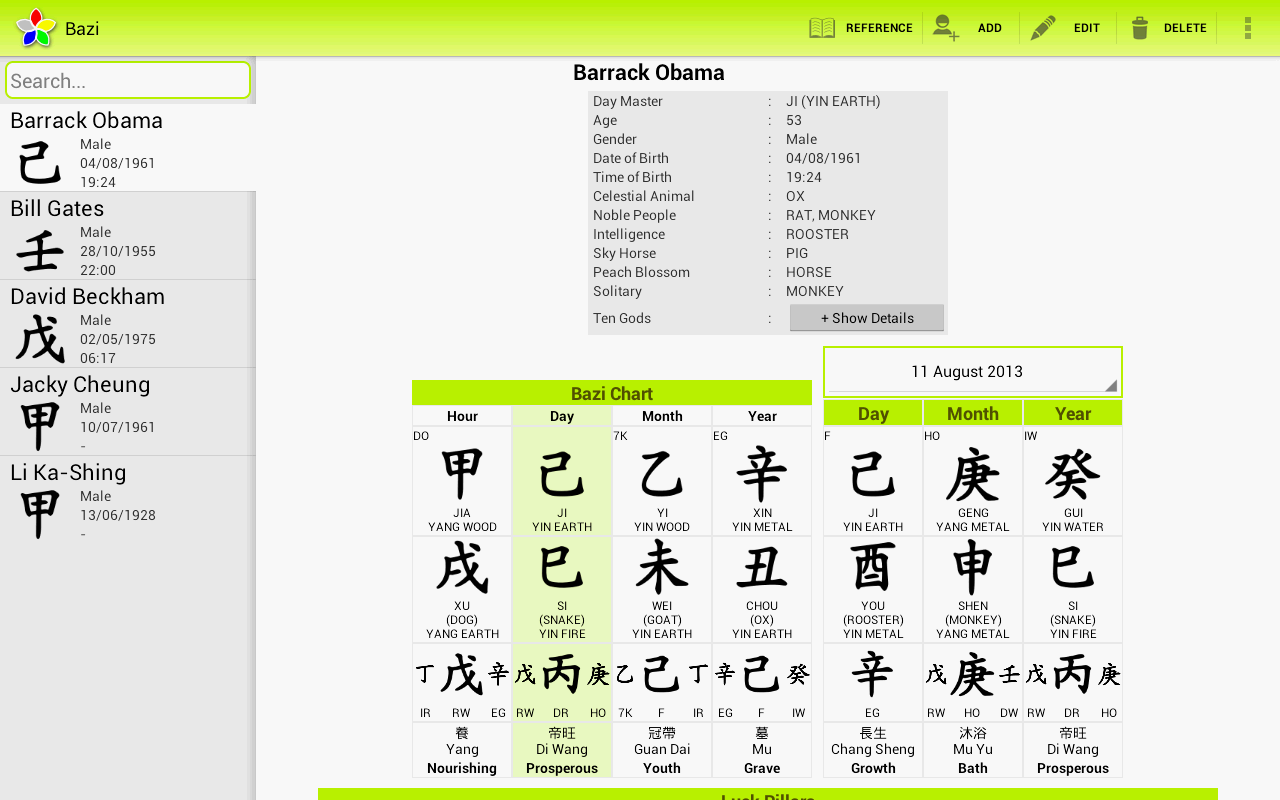Screen dimensions: 1280x800
Task: Open the Reference book icon
Action: 822,28
